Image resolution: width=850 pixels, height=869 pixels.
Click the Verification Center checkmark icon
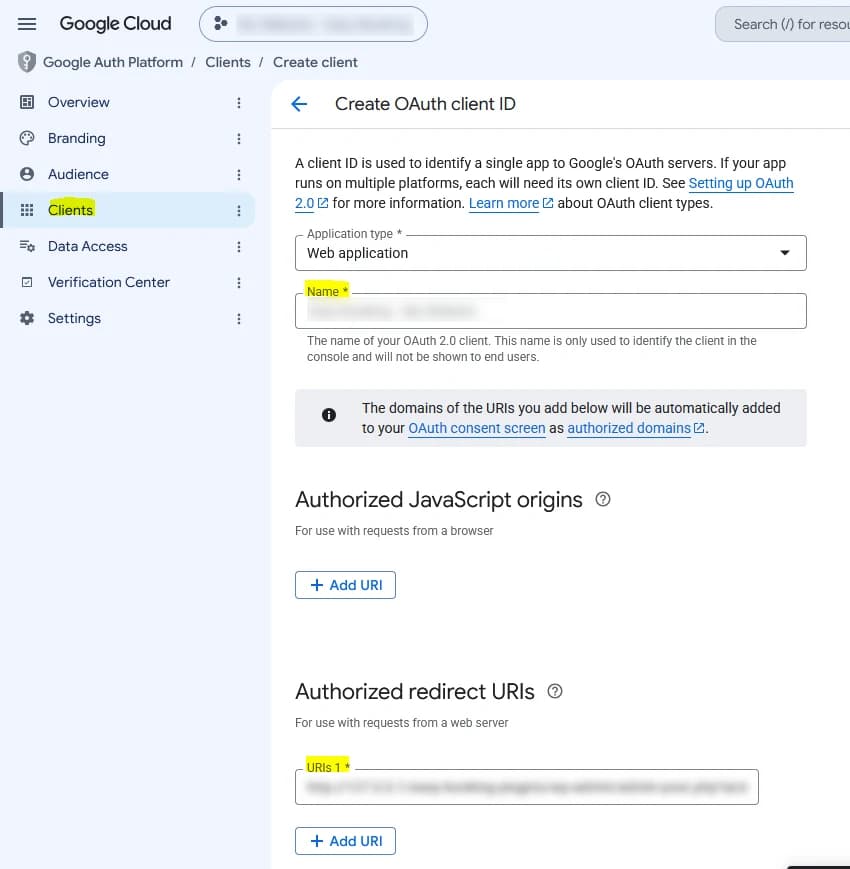[x=27, y=283]
